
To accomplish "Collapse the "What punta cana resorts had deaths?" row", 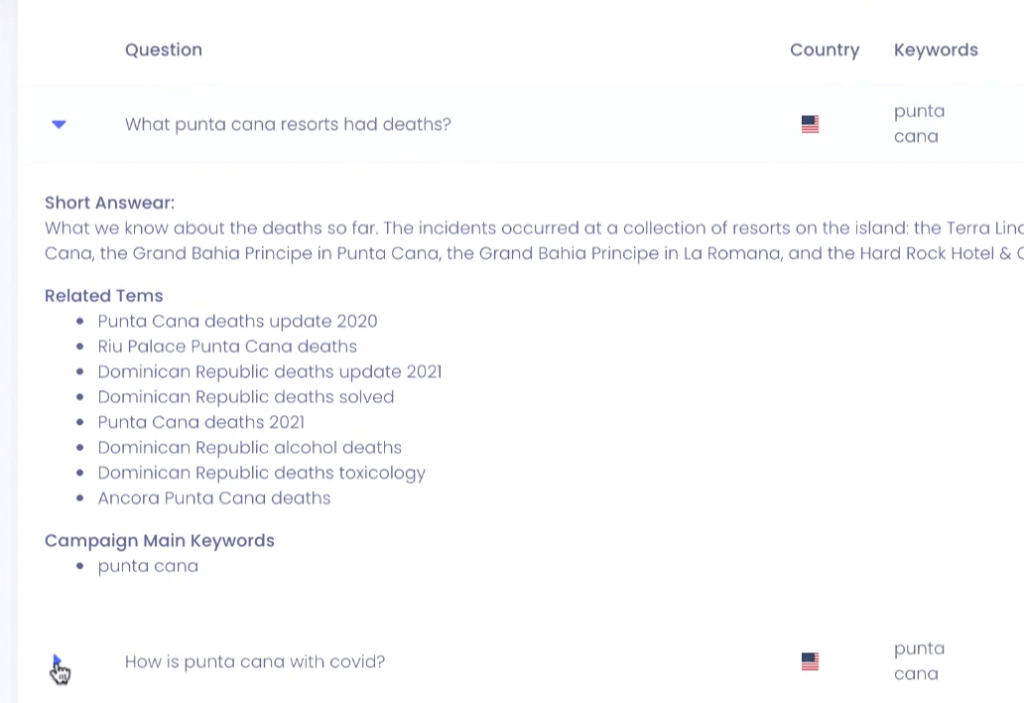I will click(58, 124).
